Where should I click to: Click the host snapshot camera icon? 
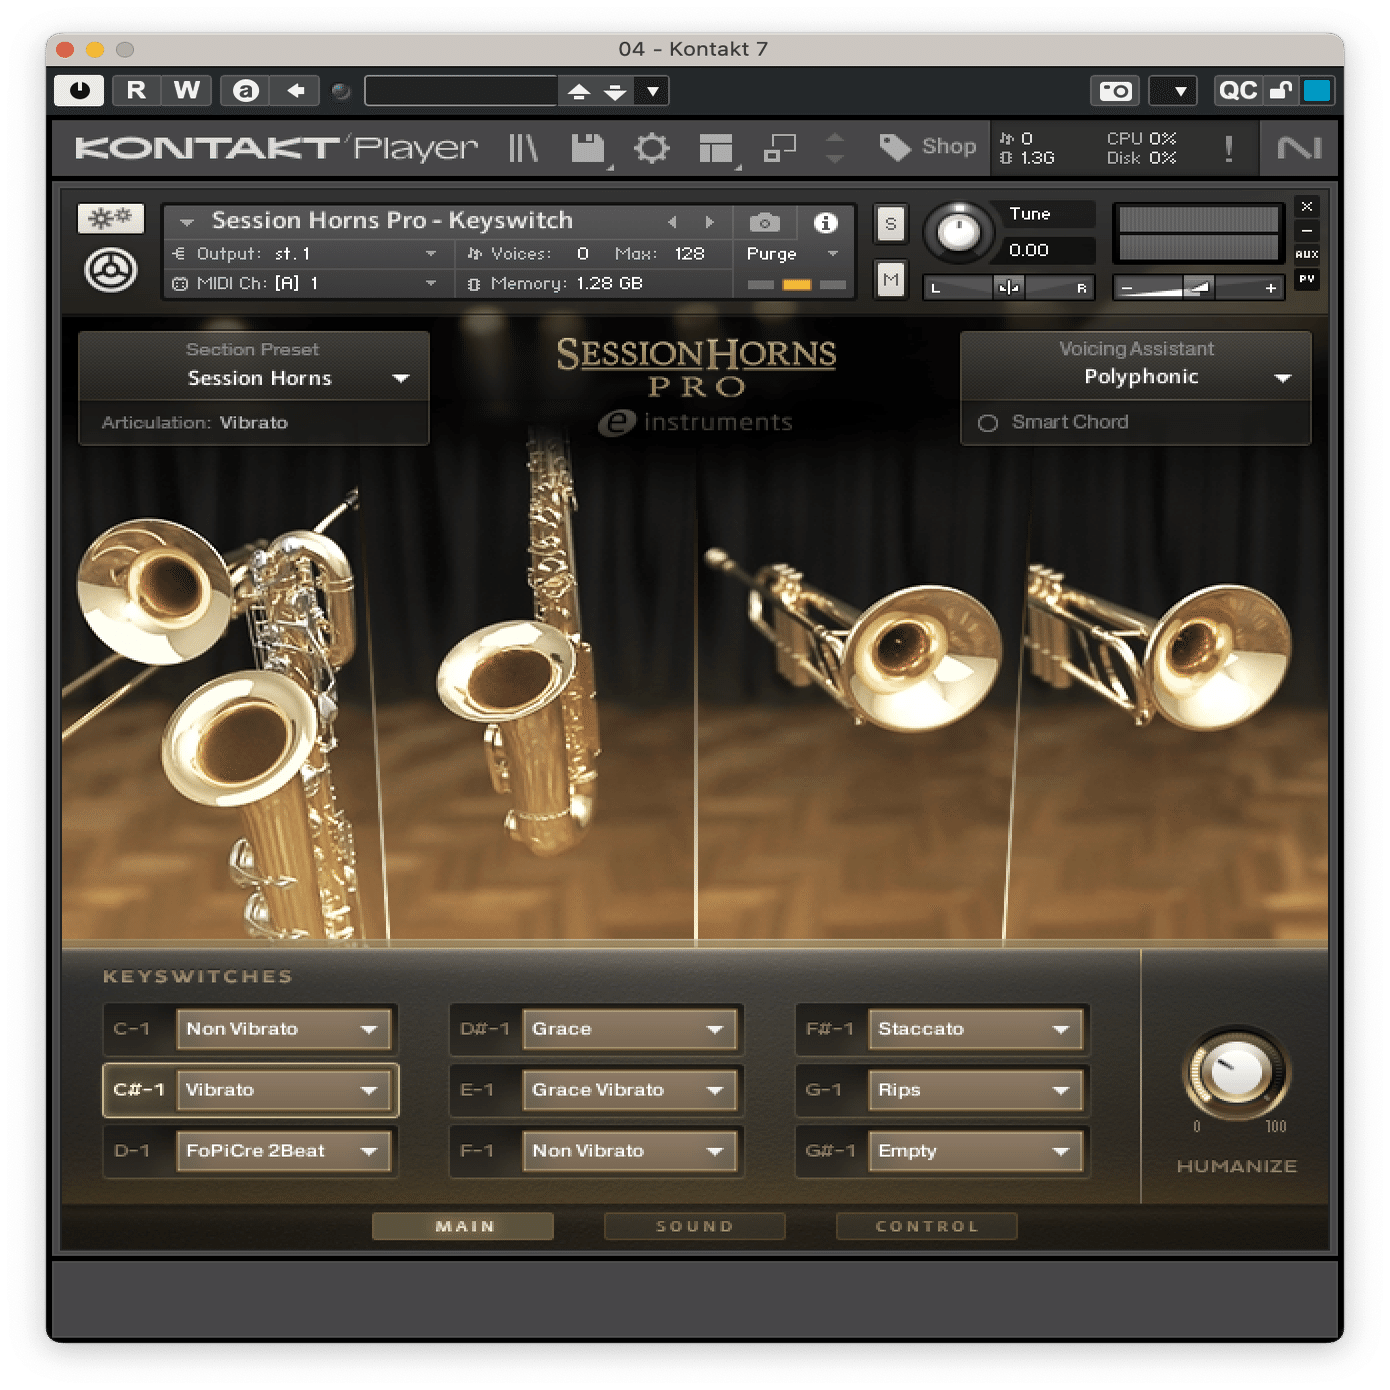pos(1114,91)
